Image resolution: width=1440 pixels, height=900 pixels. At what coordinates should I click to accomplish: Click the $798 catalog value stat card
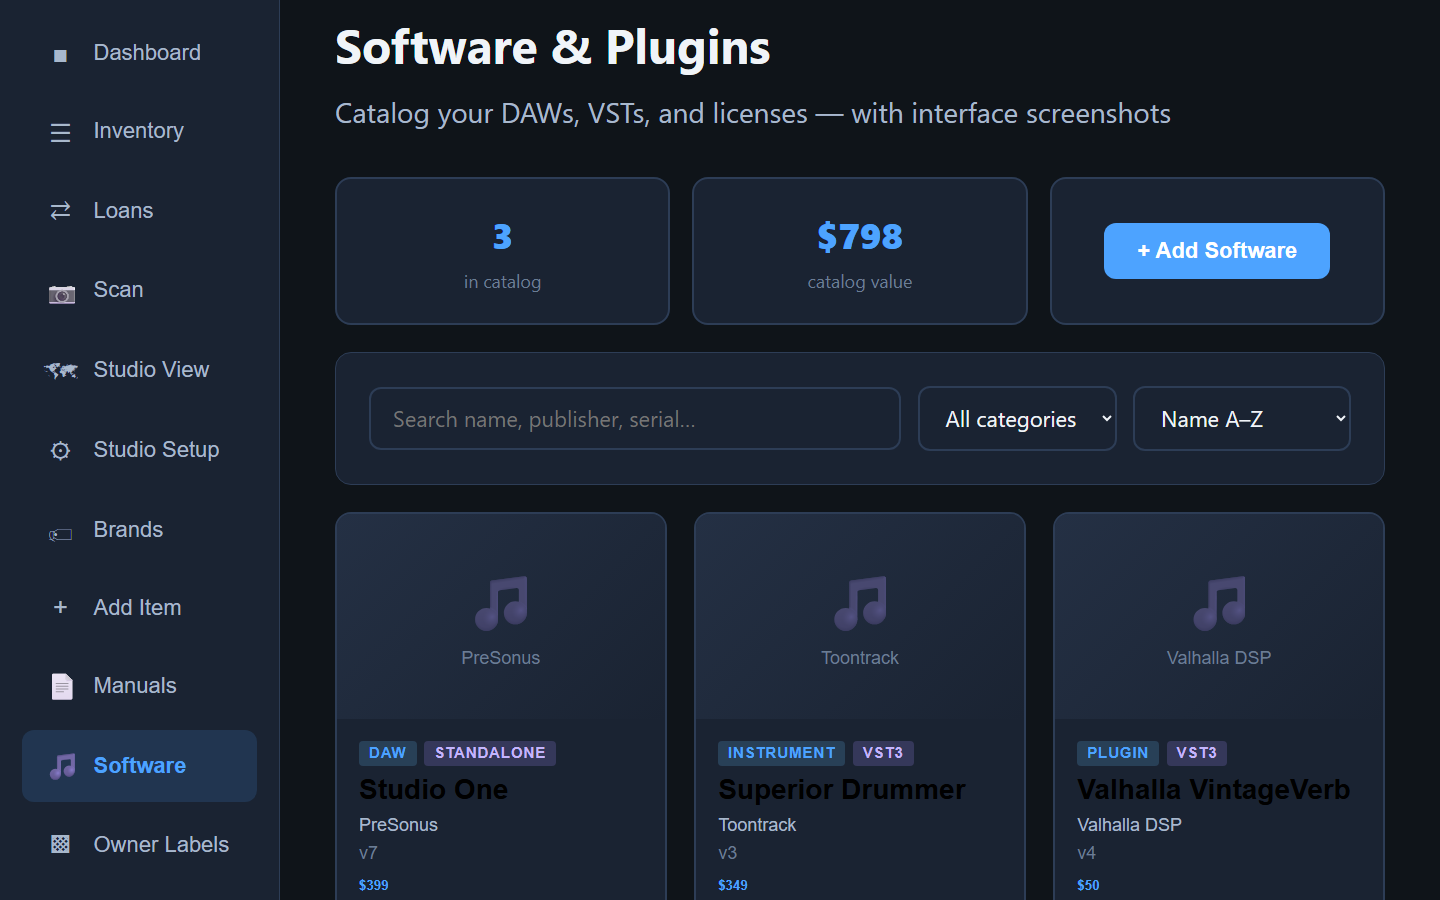pos(860,251)
